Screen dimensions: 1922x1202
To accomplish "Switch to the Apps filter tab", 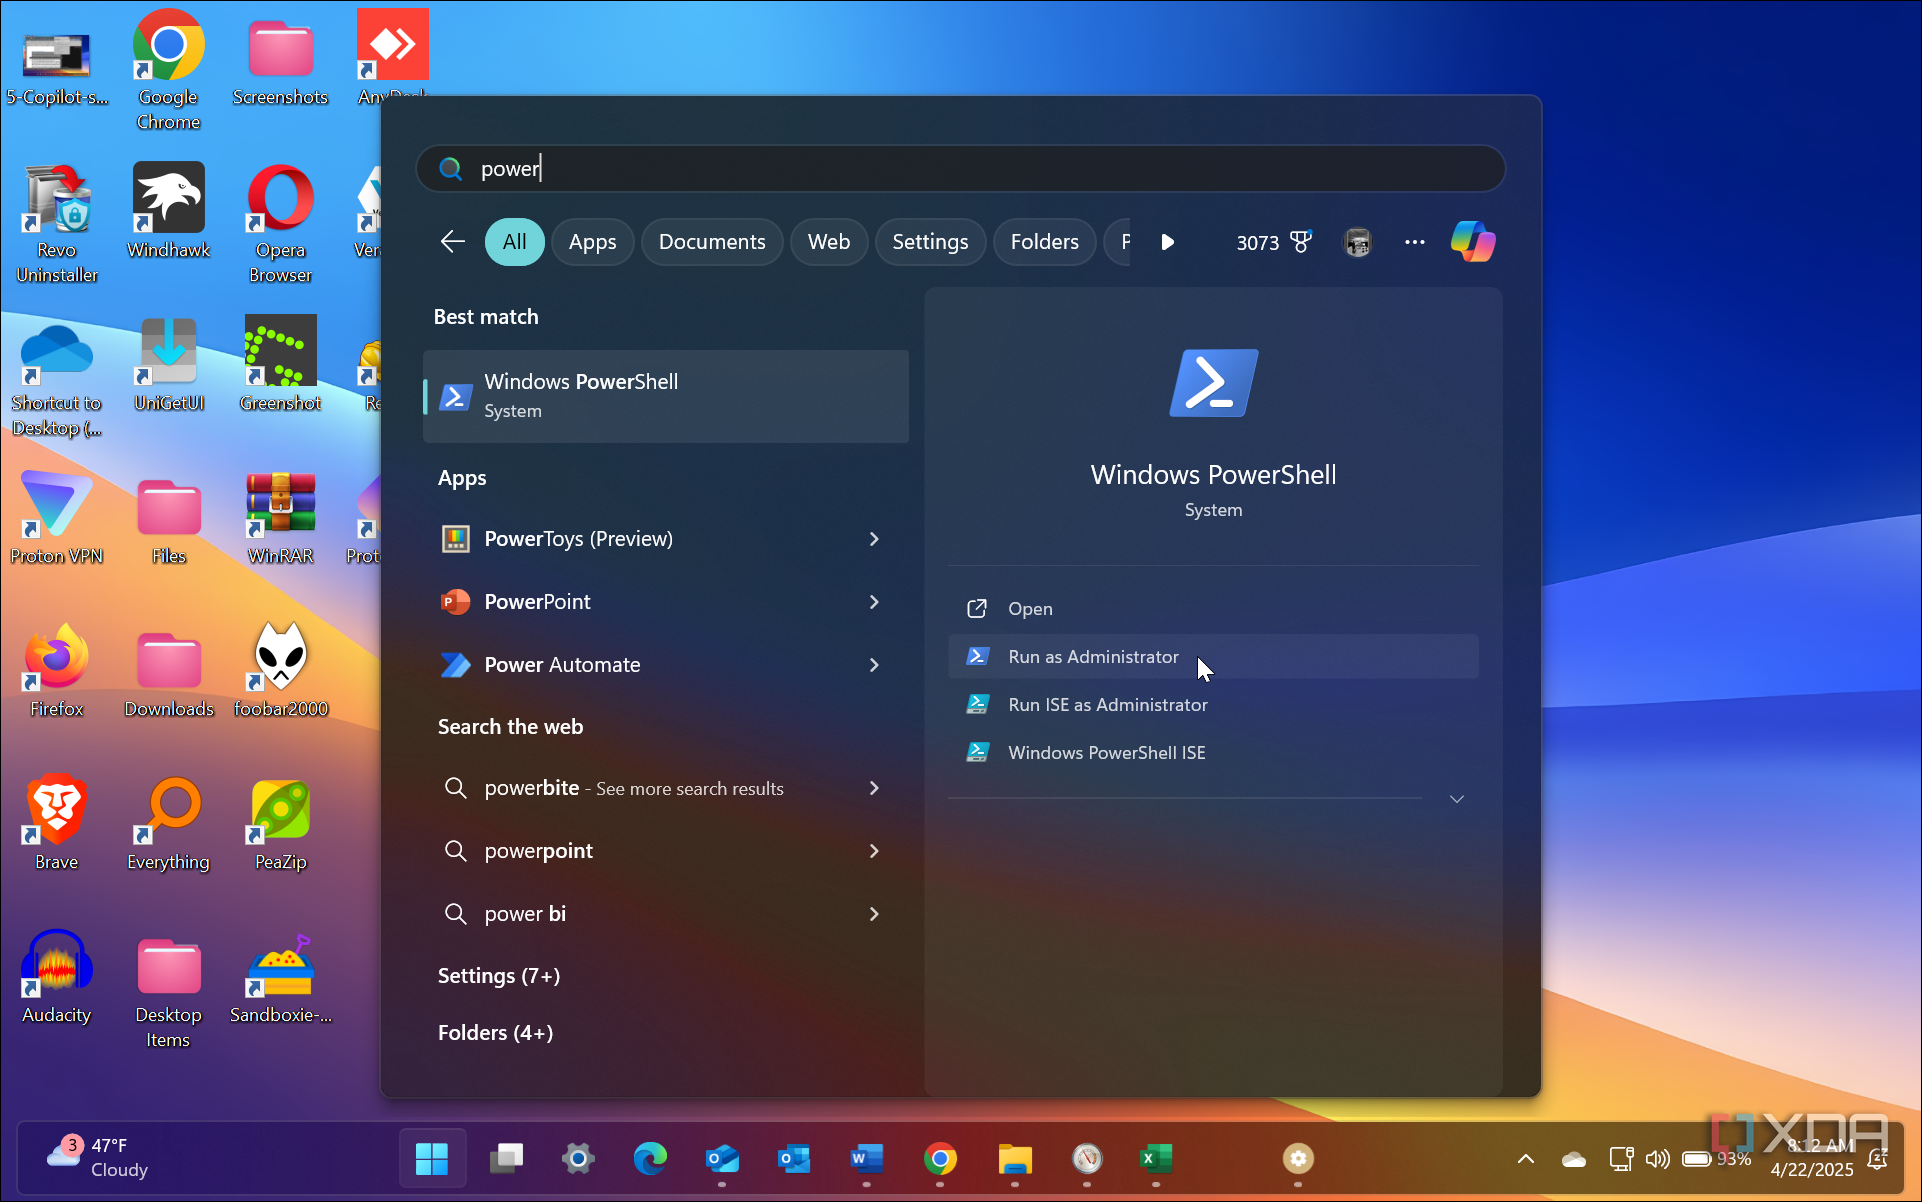I will point(593,242).
